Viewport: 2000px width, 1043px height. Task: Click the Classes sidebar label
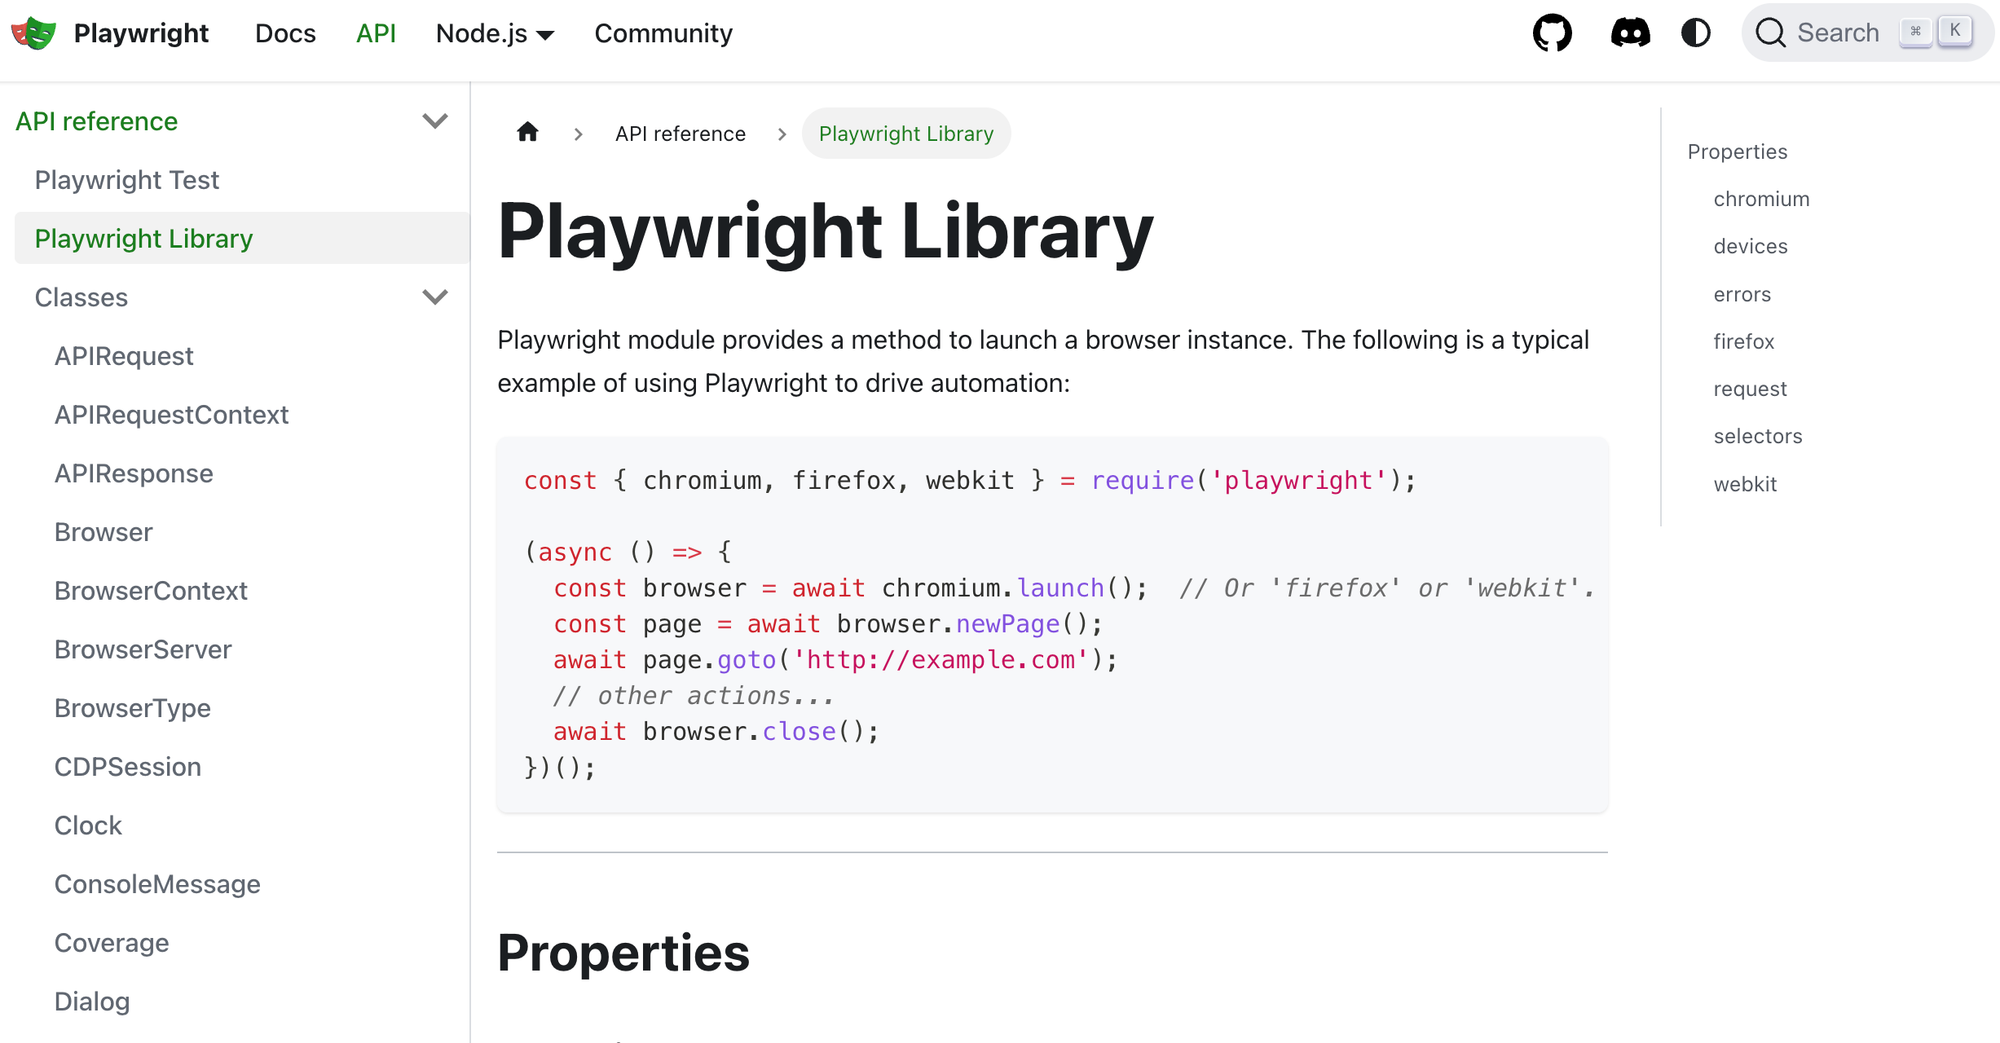click(x=81, y=297)
